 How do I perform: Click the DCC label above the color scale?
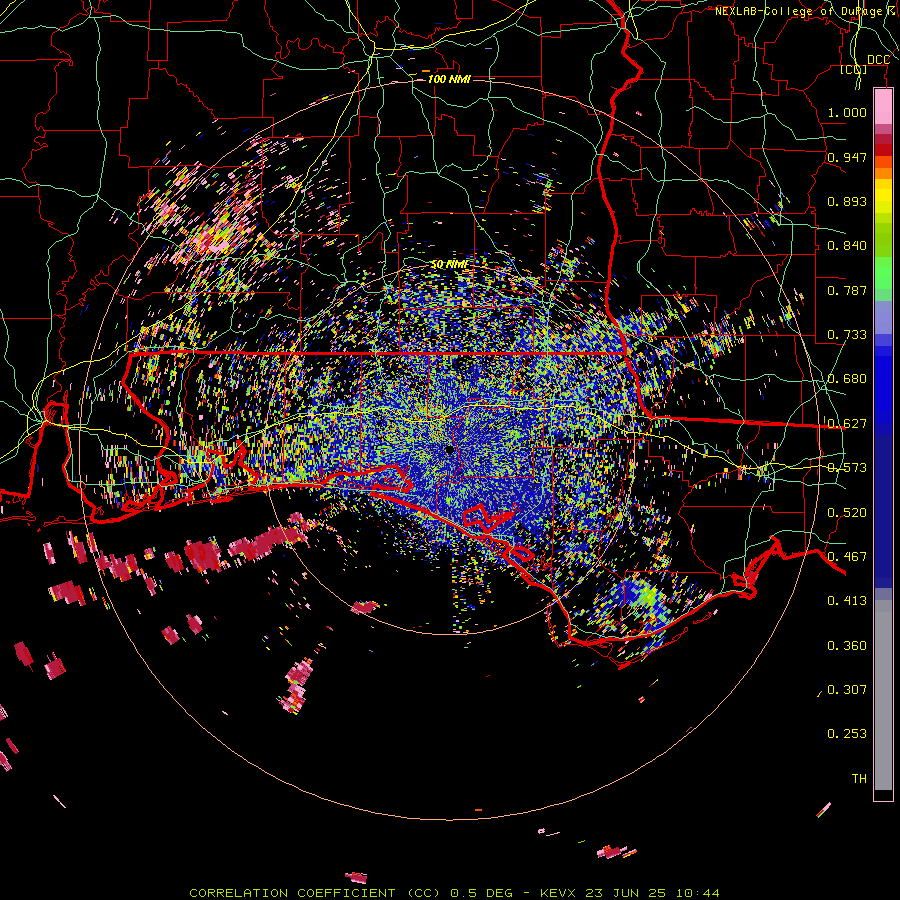878,60
